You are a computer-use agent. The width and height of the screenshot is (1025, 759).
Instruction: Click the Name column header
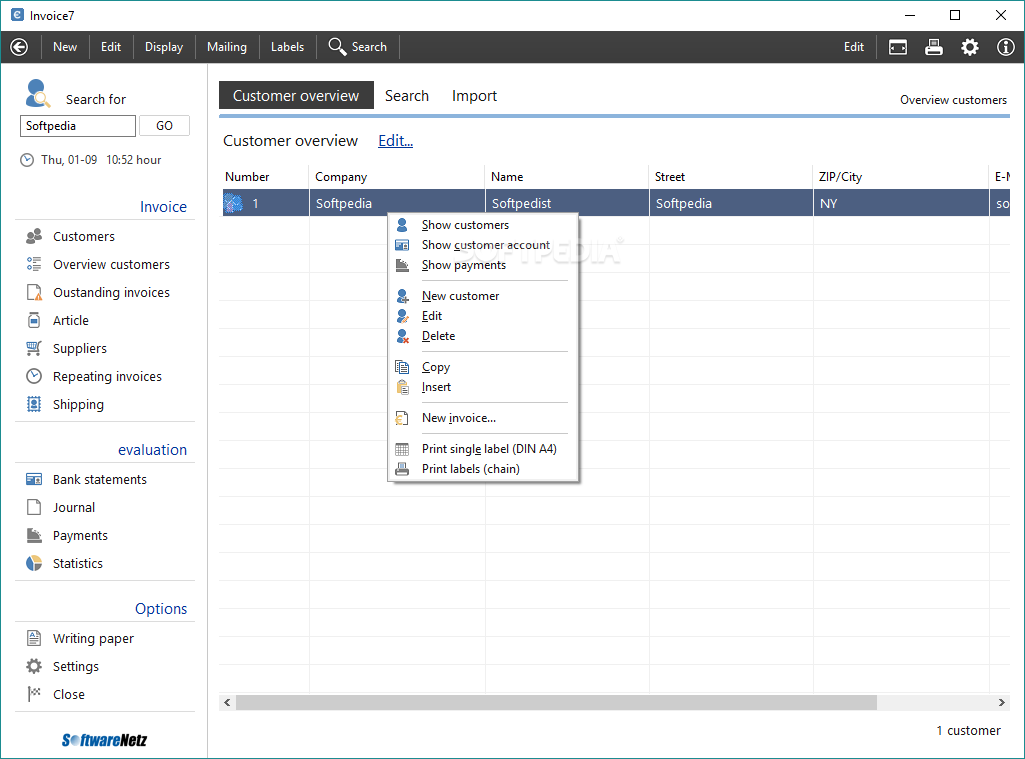(x=567, y=177)
